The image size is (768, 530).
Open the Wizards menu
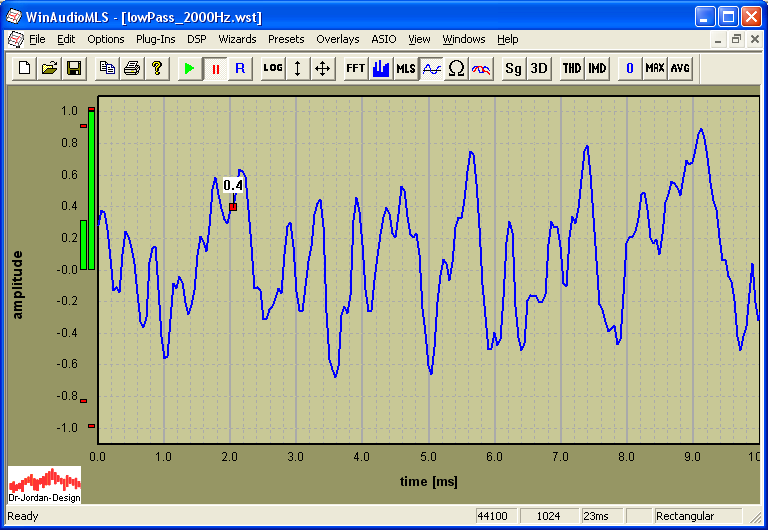(x=237, y=39)
